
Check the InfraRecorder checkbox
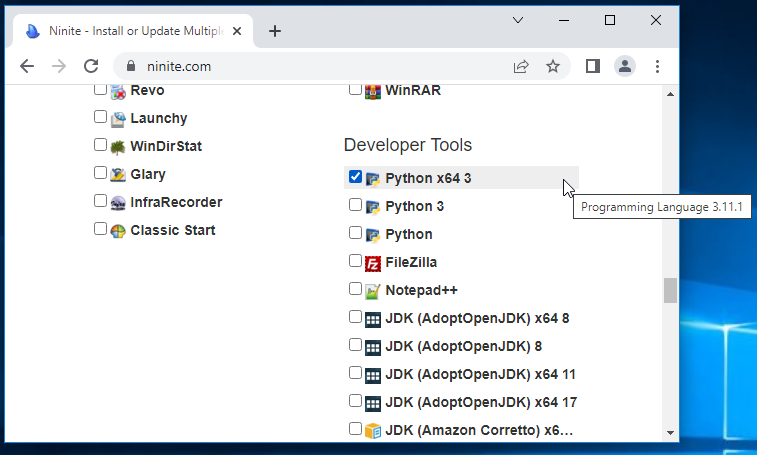[x=100, y=201]
